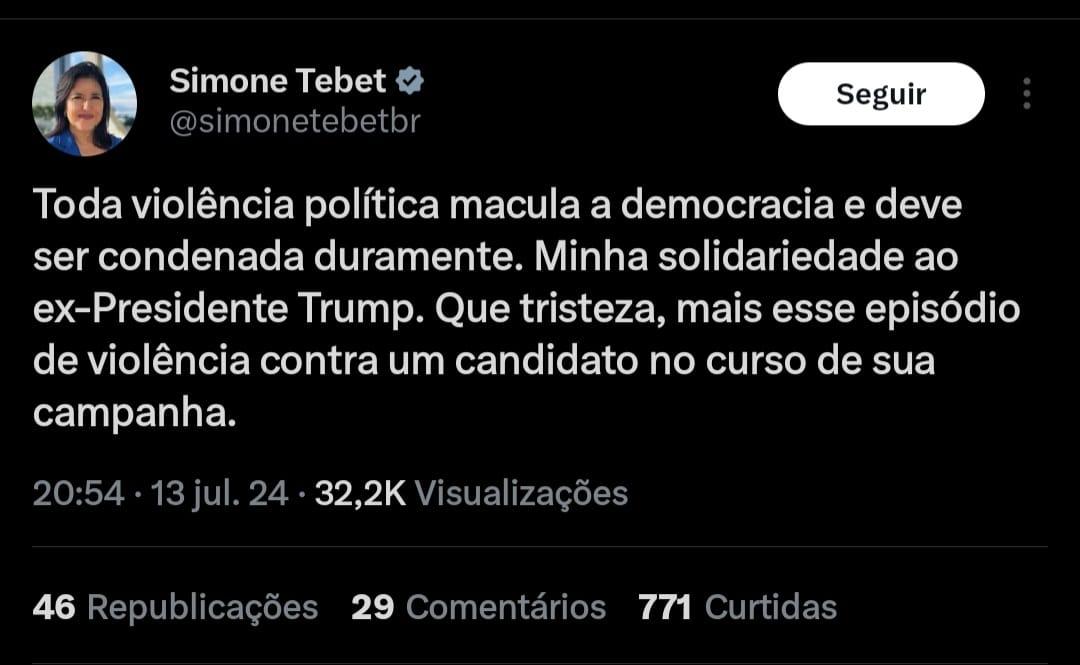Image resolution: width=1080 pixels, height=665 pixels.
Task: Open Simone Tebet's profile picture
Action: [x=84, y=104]
